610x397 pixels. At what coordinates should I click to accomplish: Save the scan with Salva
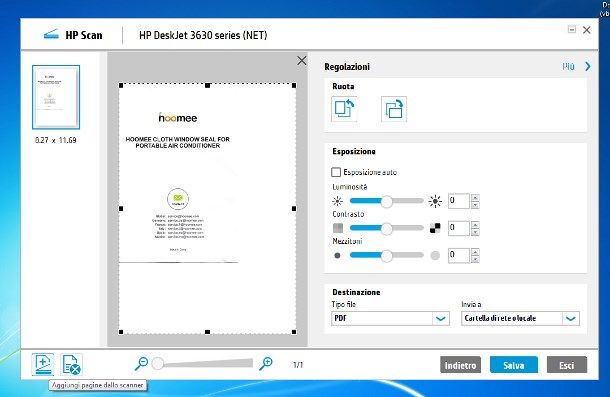514,365
